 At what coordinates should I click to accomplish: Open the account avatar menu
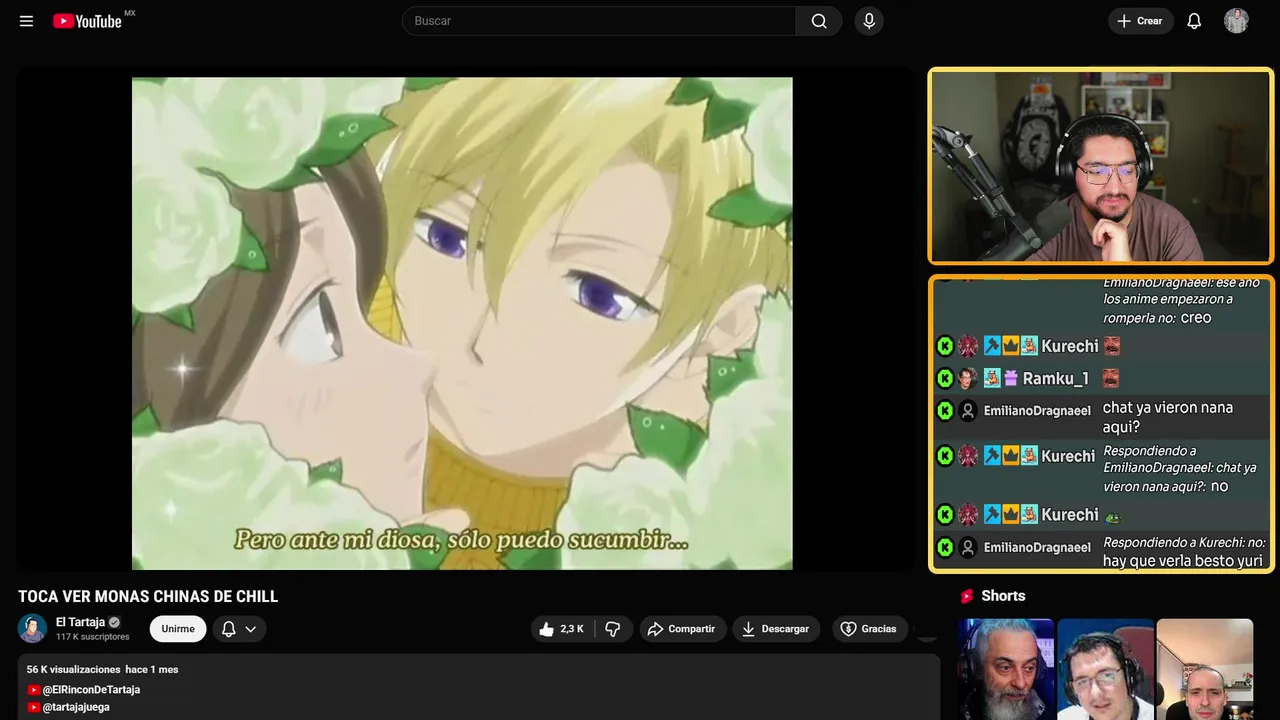click(x=1237, y=21)
